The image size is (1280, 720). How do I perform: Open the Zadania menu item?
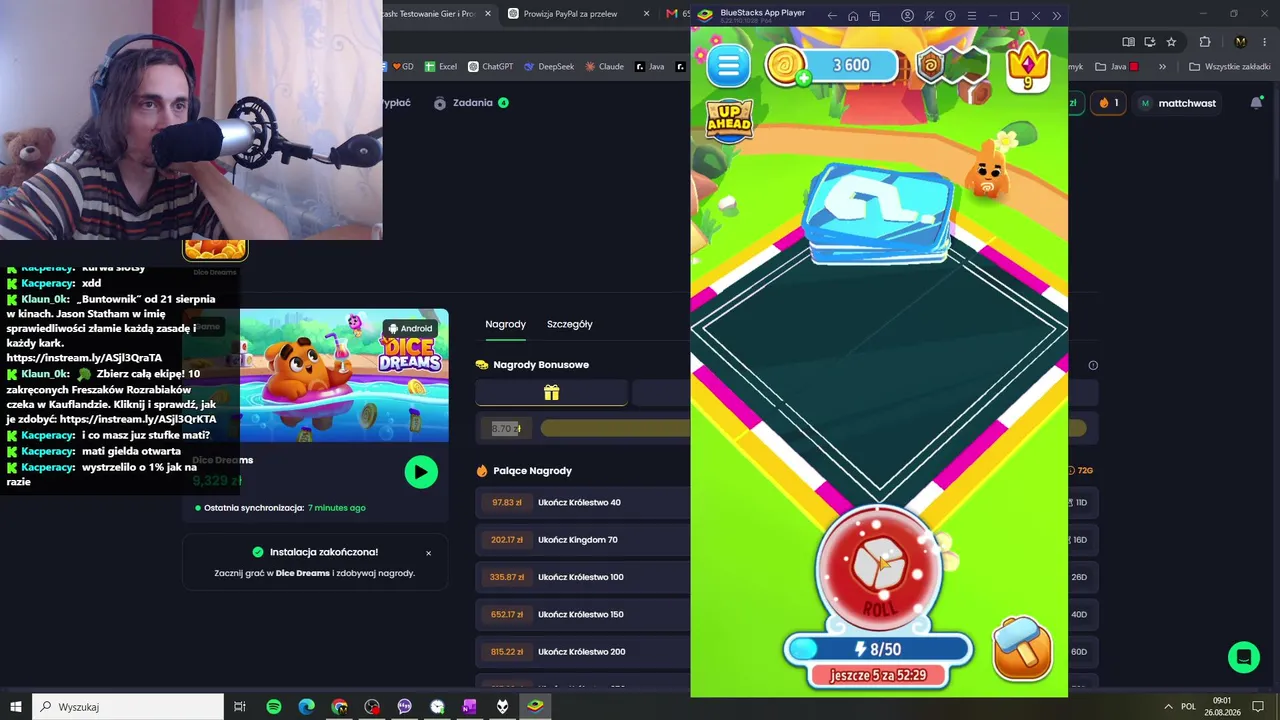coord(471,103)
